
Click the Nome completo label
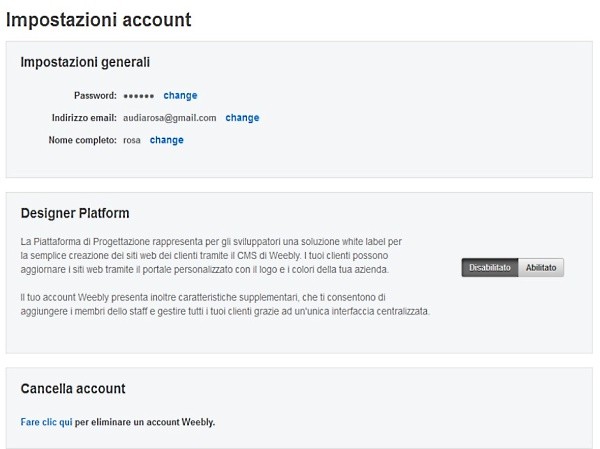[x=82, y=140]
